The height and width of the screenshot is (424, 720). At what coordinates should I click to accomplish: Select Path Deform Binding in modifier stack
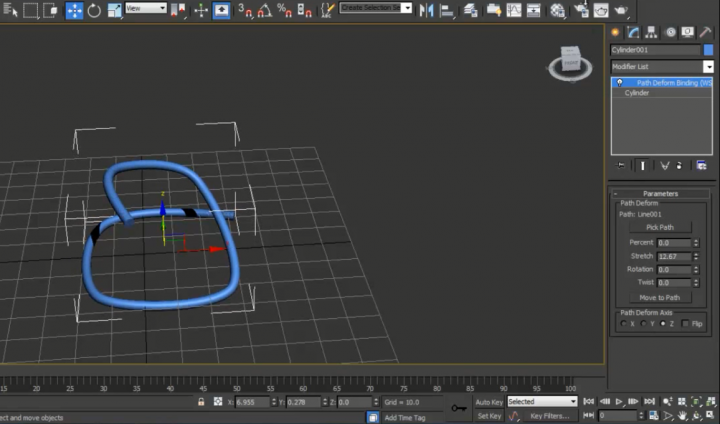tap(672, 83)
